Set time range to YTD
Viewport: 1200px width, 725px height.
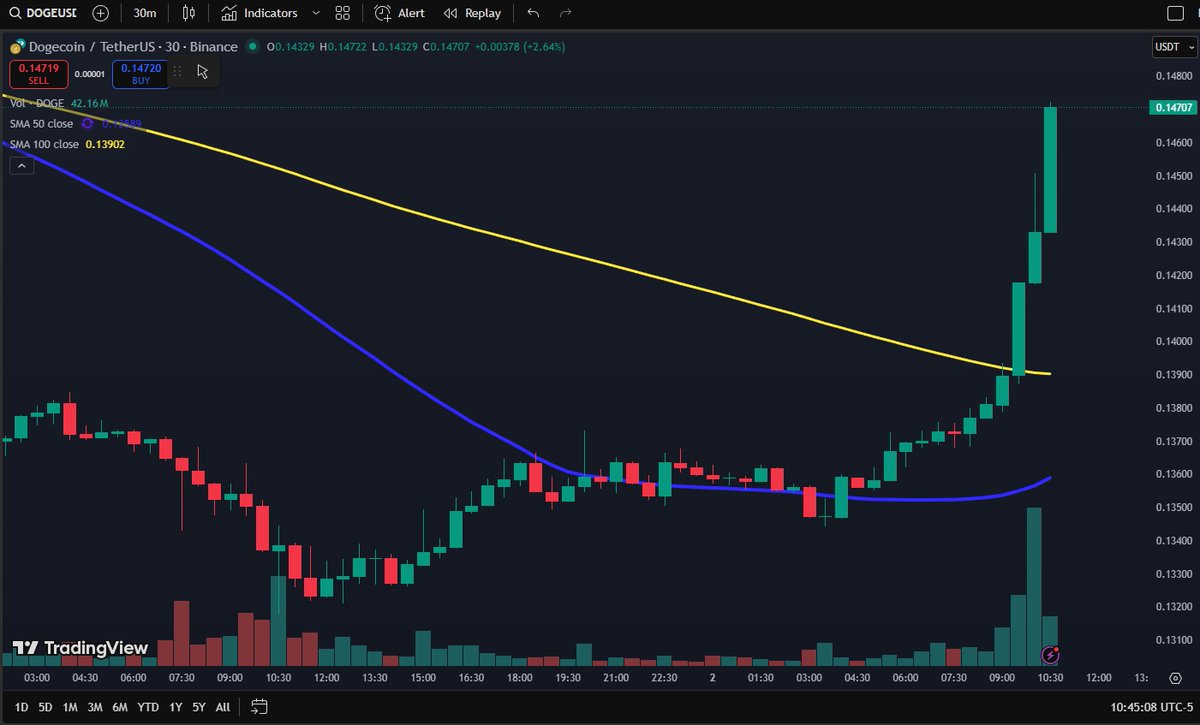coord(148,707)
